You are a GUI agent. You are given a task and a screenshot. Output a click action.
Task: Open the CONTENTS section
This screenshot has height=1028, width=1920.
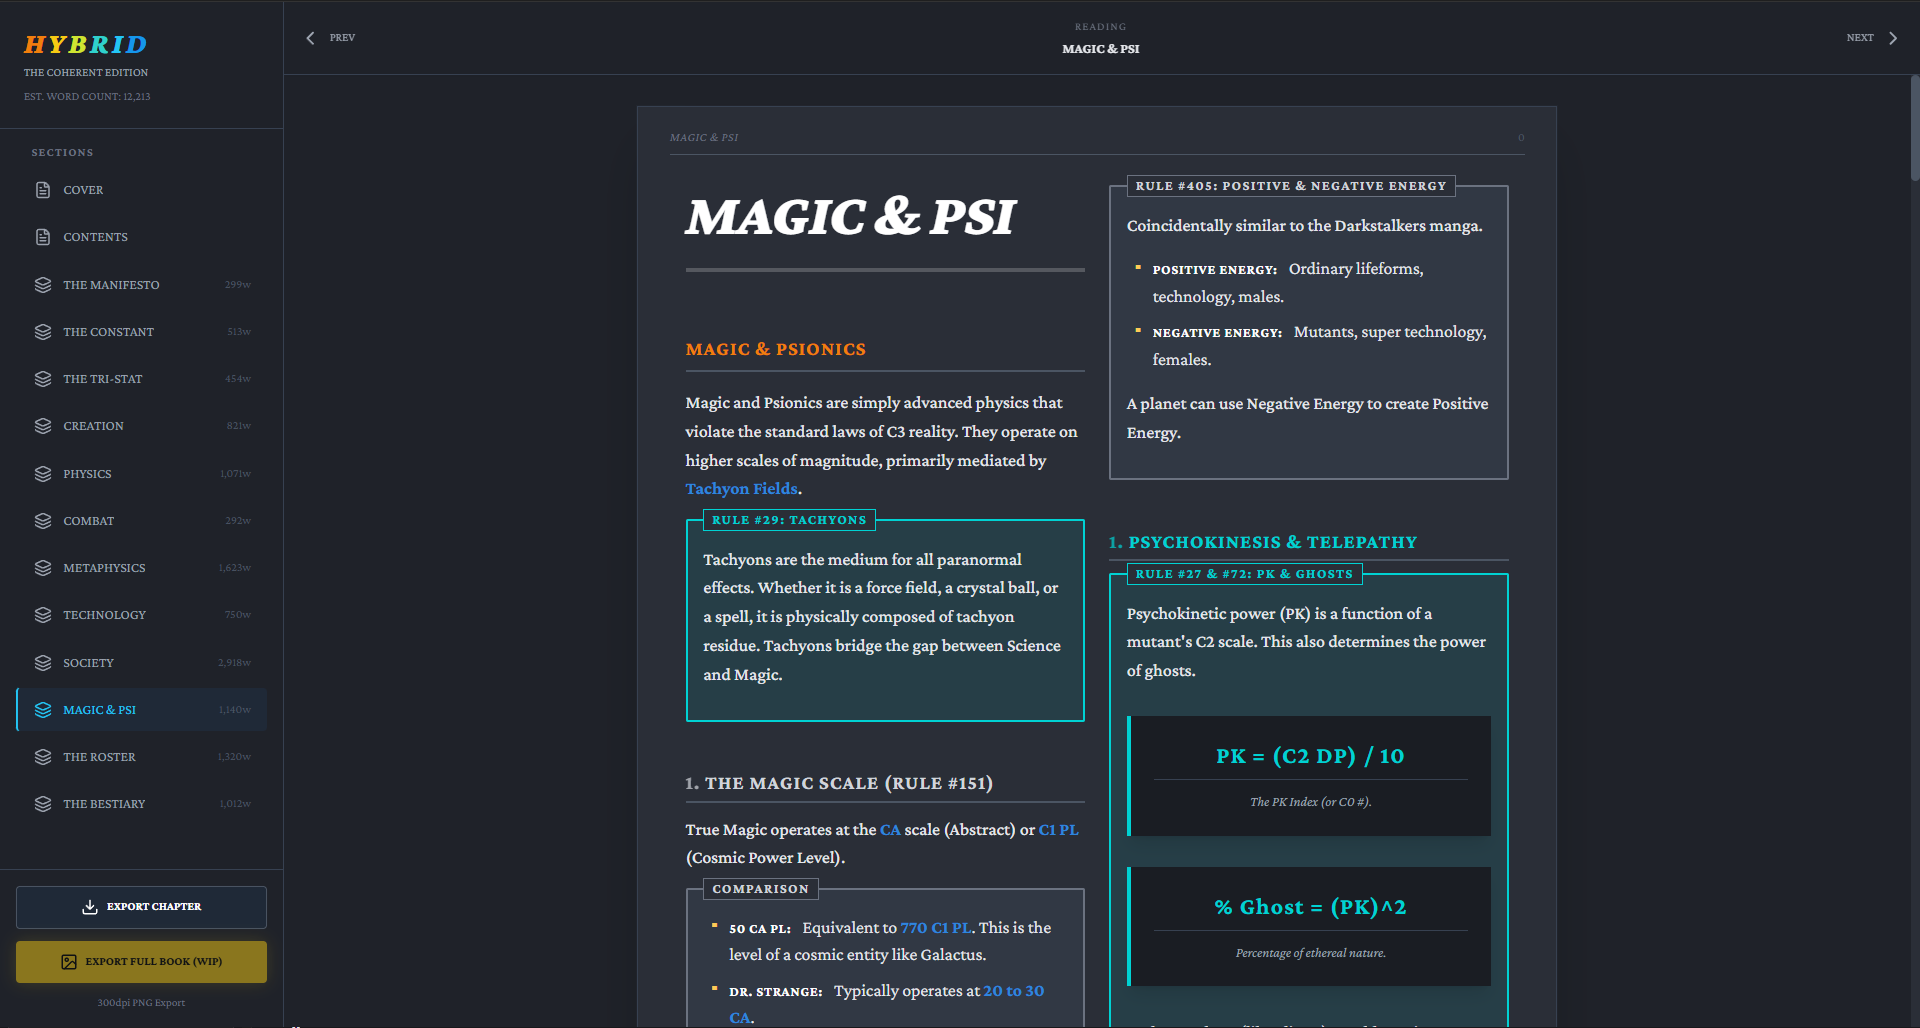(141, 237)
